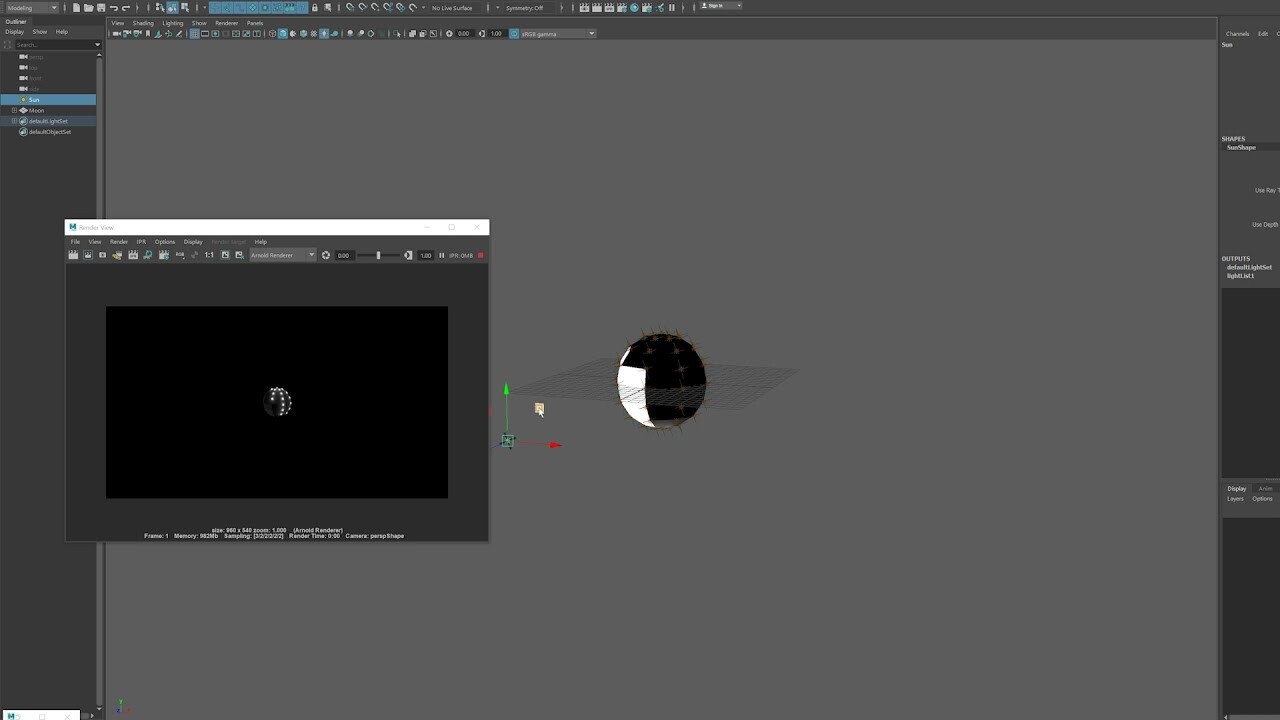Select the 1:1 zoom icon in Render View

pyautogui.click(x=208, y=255)
